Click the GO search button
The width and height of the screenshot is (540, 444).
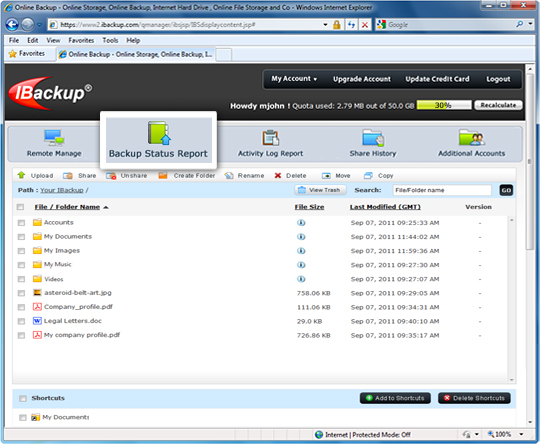point(506,190)
